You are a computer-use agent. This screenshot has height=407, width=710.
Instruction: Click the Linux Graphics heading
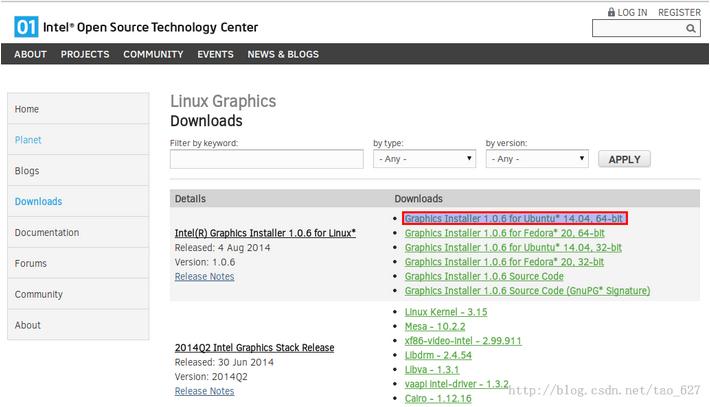[x=223, y=101]
